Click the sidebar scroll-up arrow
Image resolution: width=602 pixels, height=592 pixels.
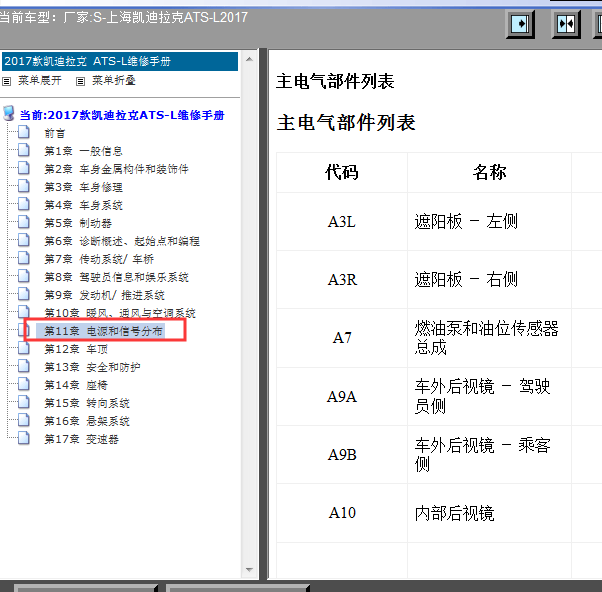tap(249, 59)
